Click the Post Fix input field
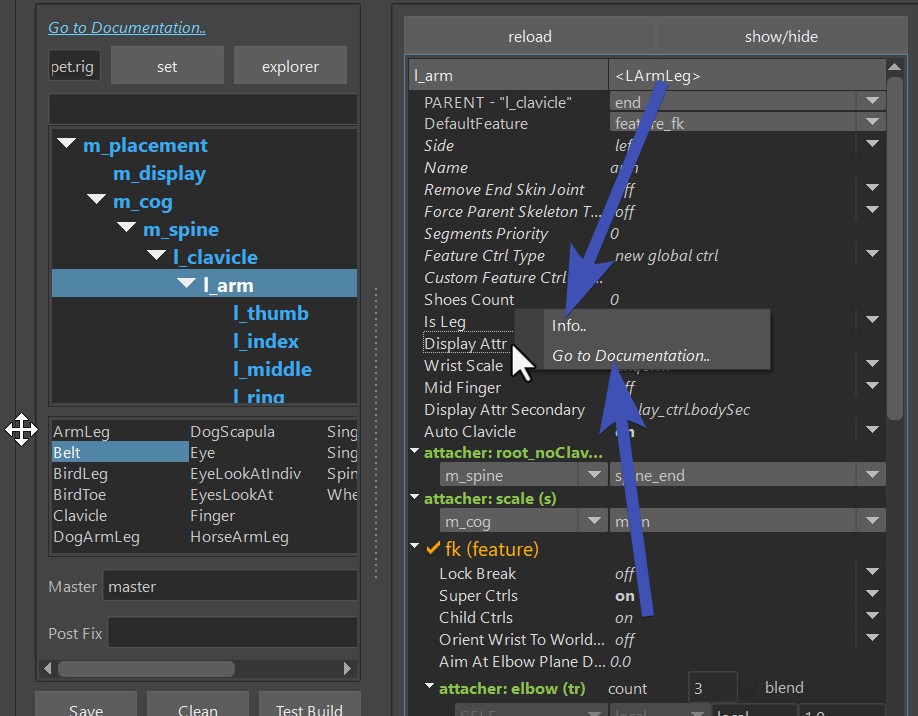 click(231, 632)
